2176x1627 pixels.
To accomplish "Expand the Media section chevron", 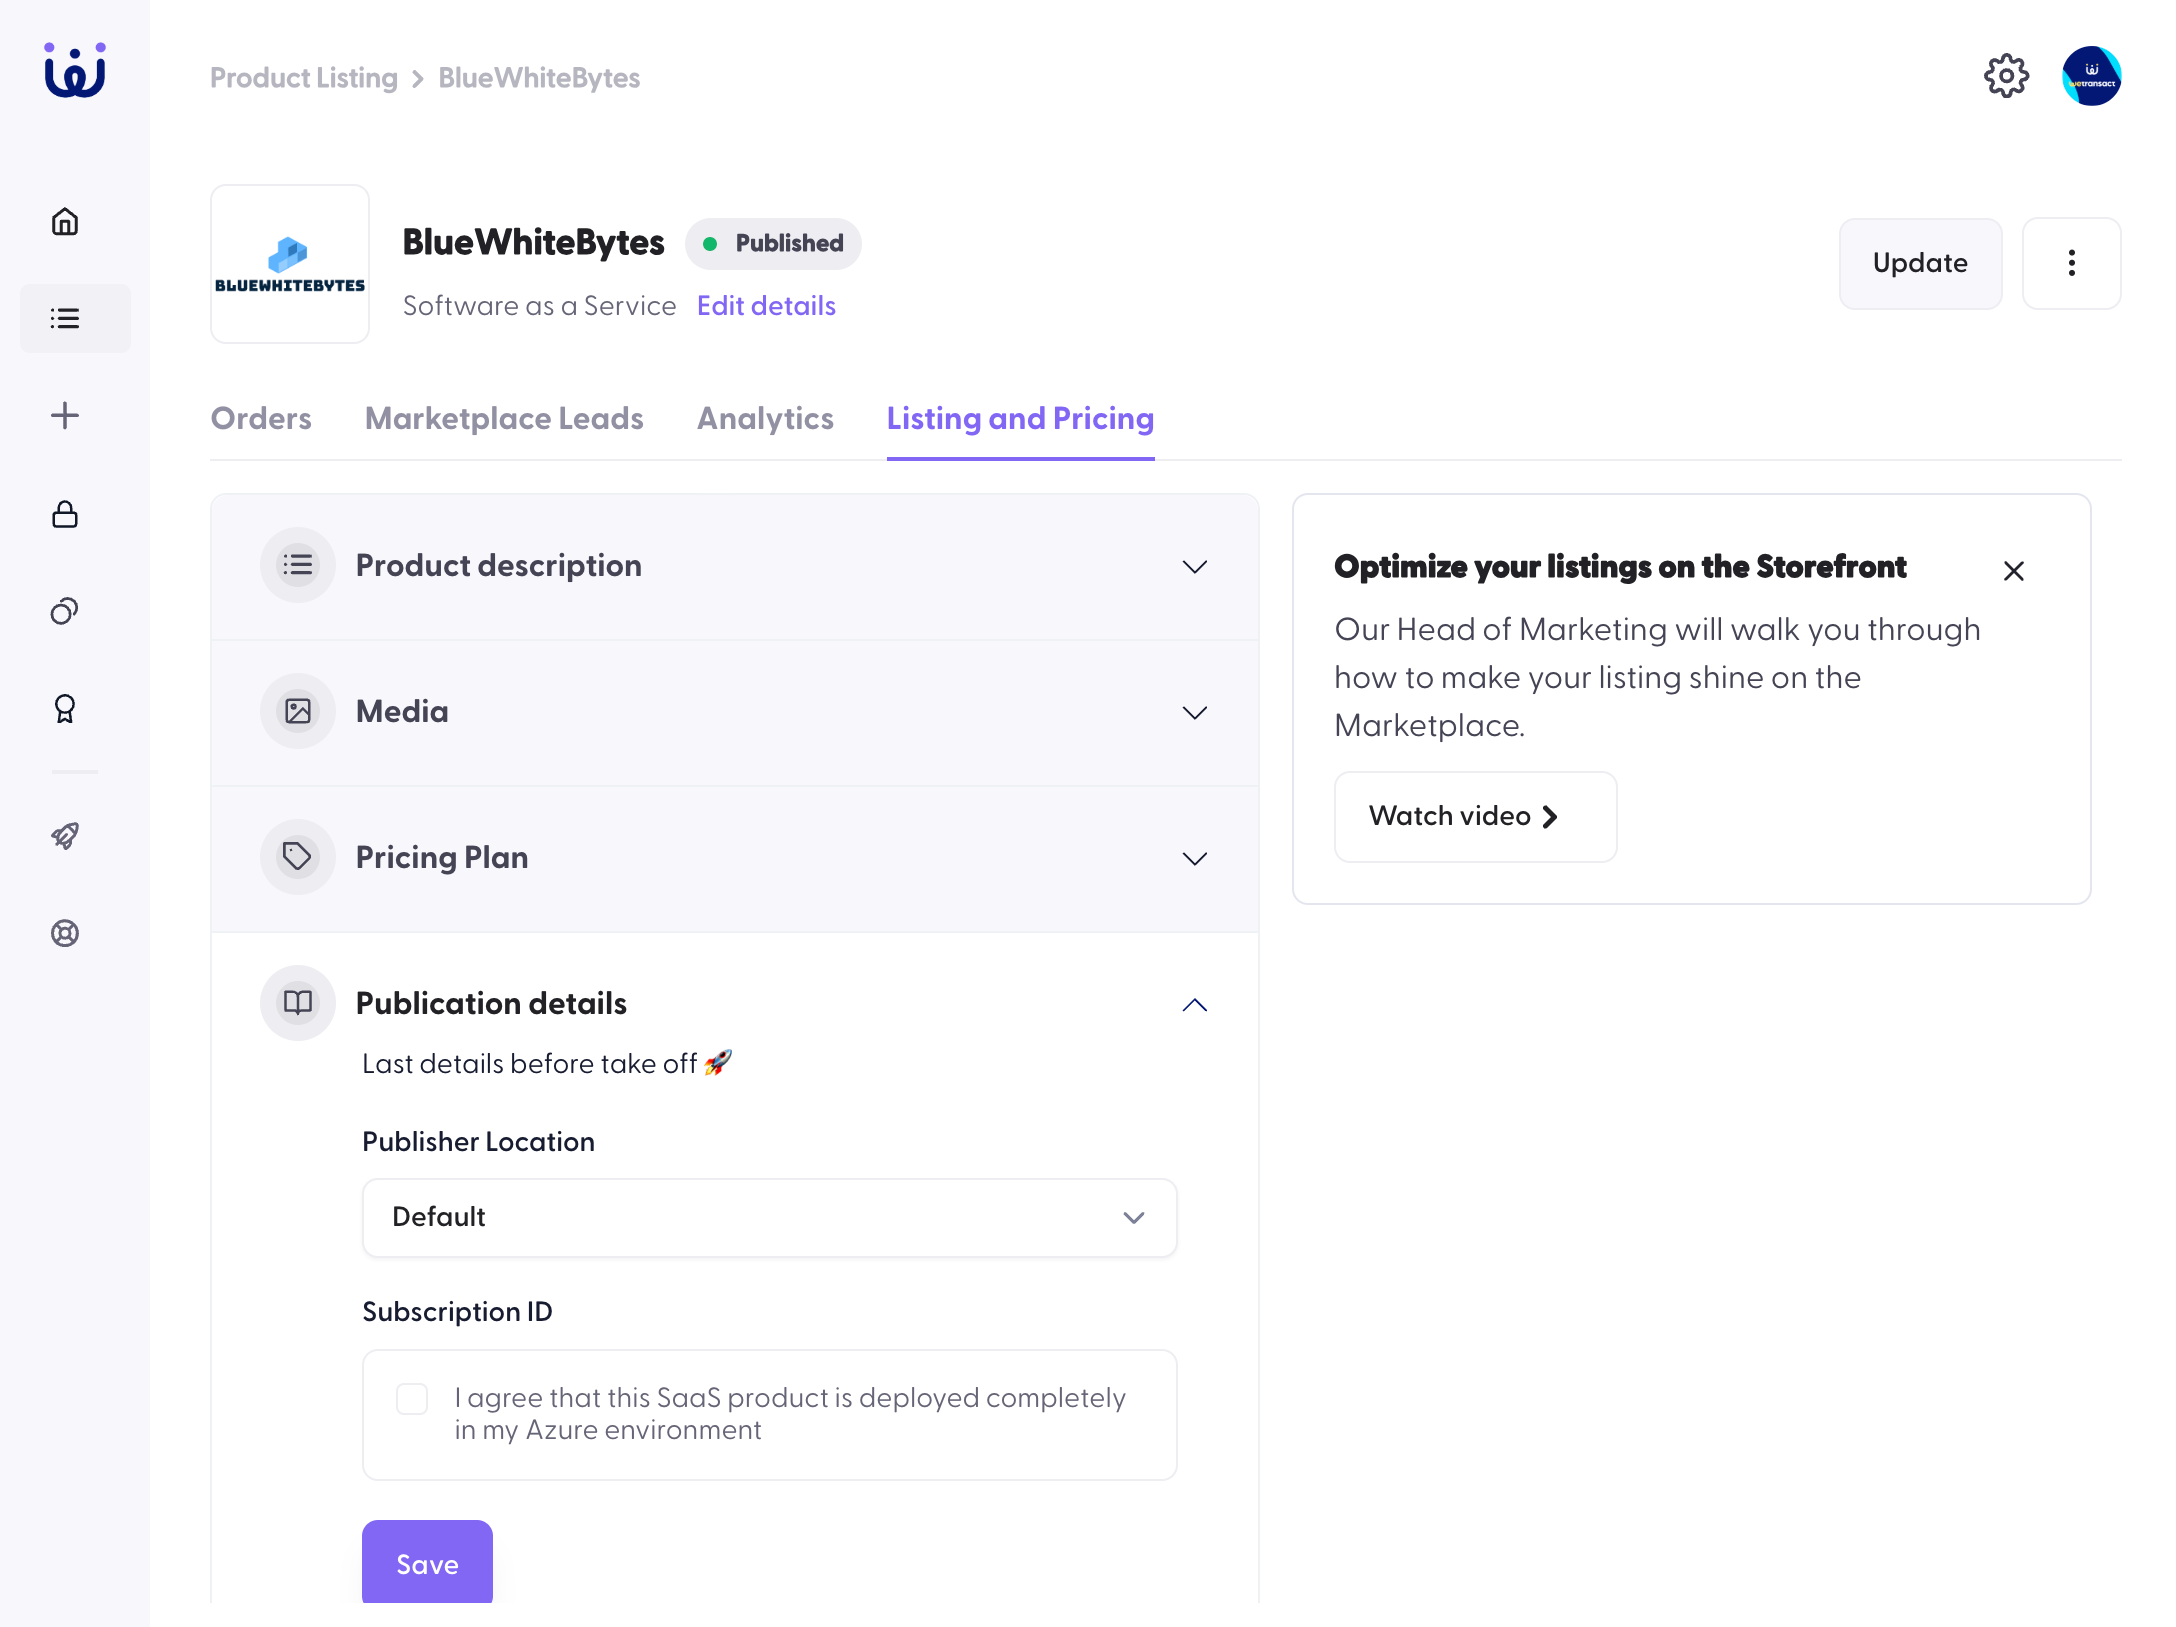I will click(1195, 713).
